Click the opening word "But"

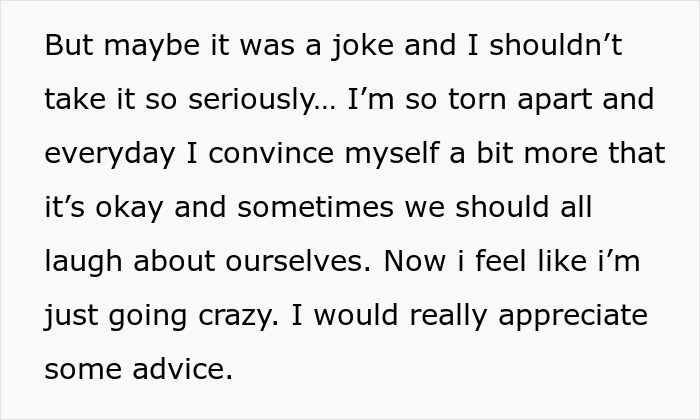tap(69, 45)
